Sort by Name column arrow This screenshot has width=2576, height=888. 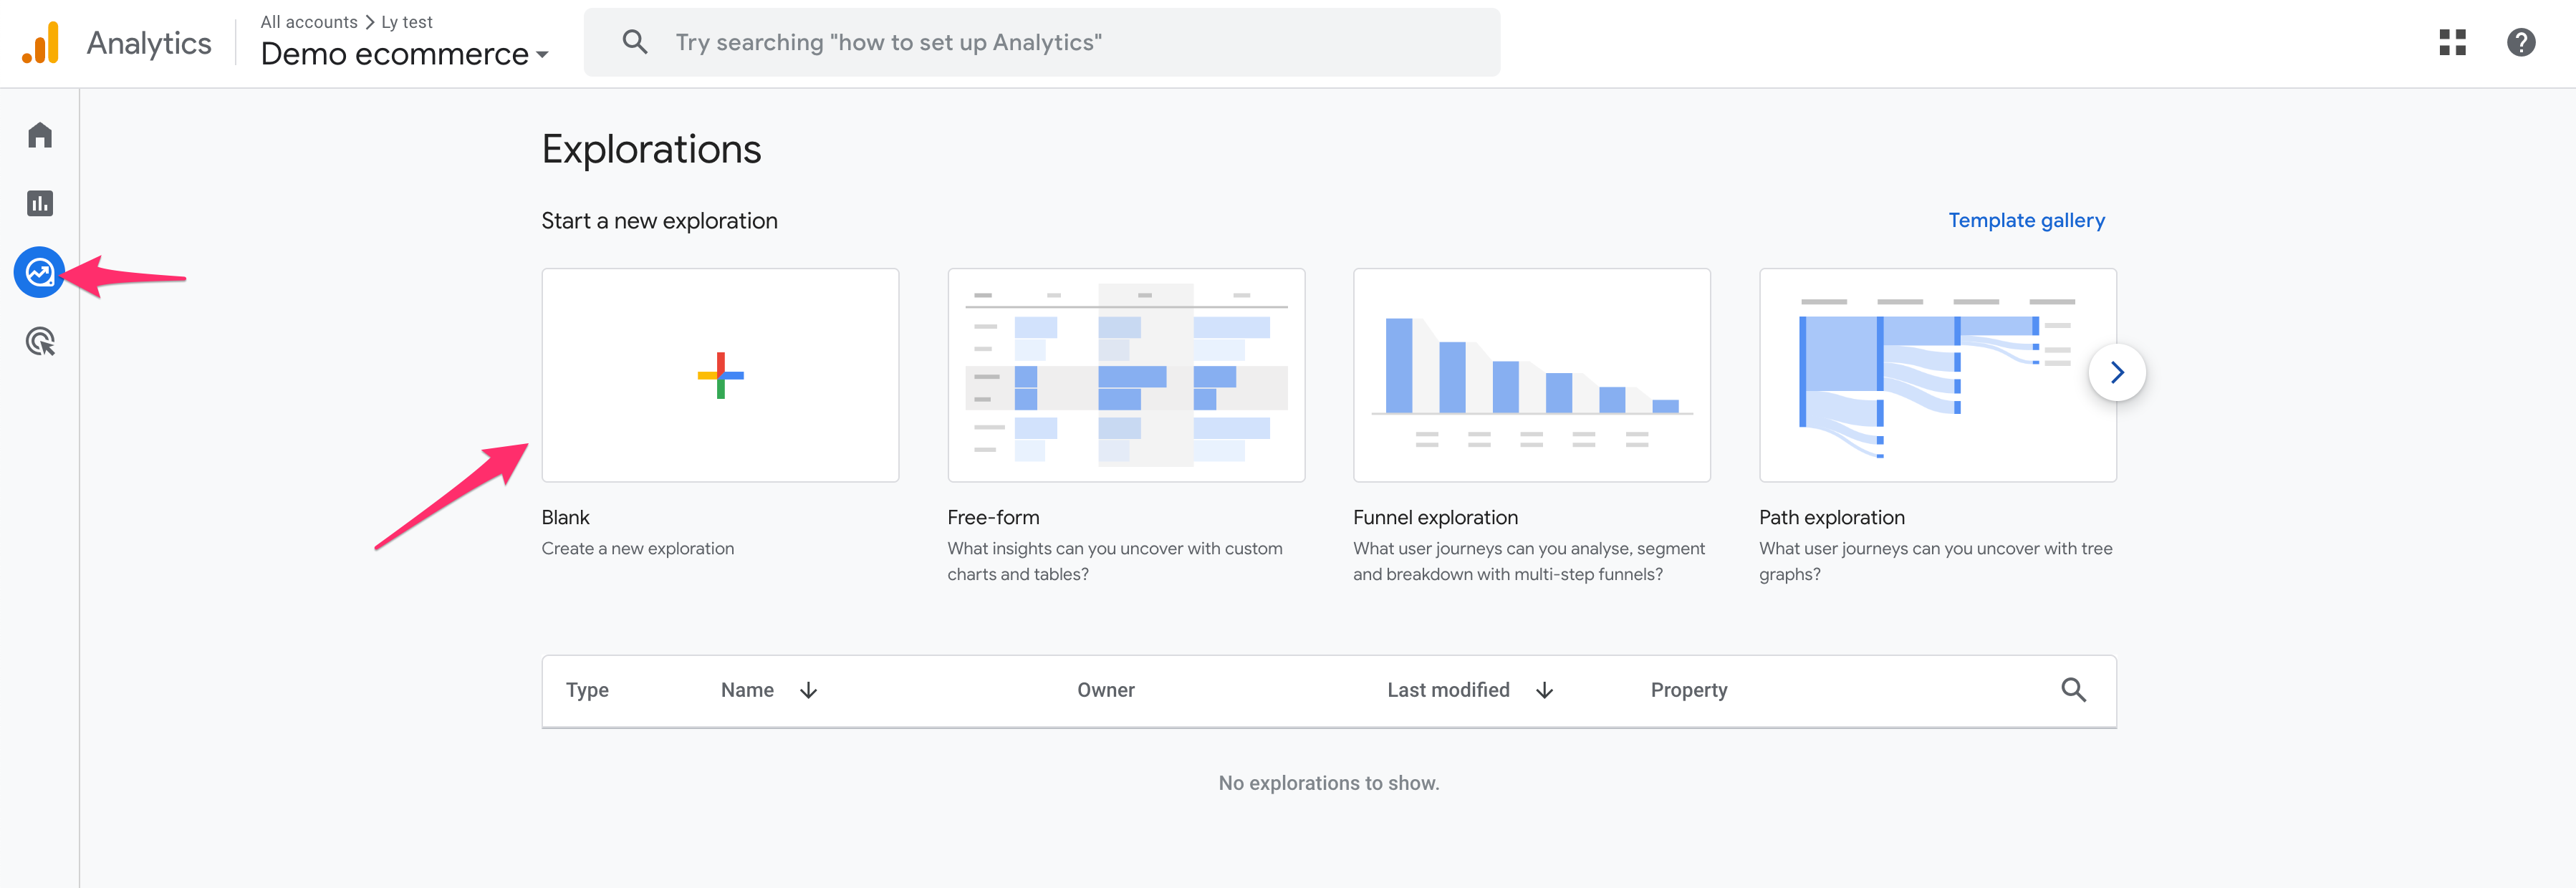(x=808, y=691)
